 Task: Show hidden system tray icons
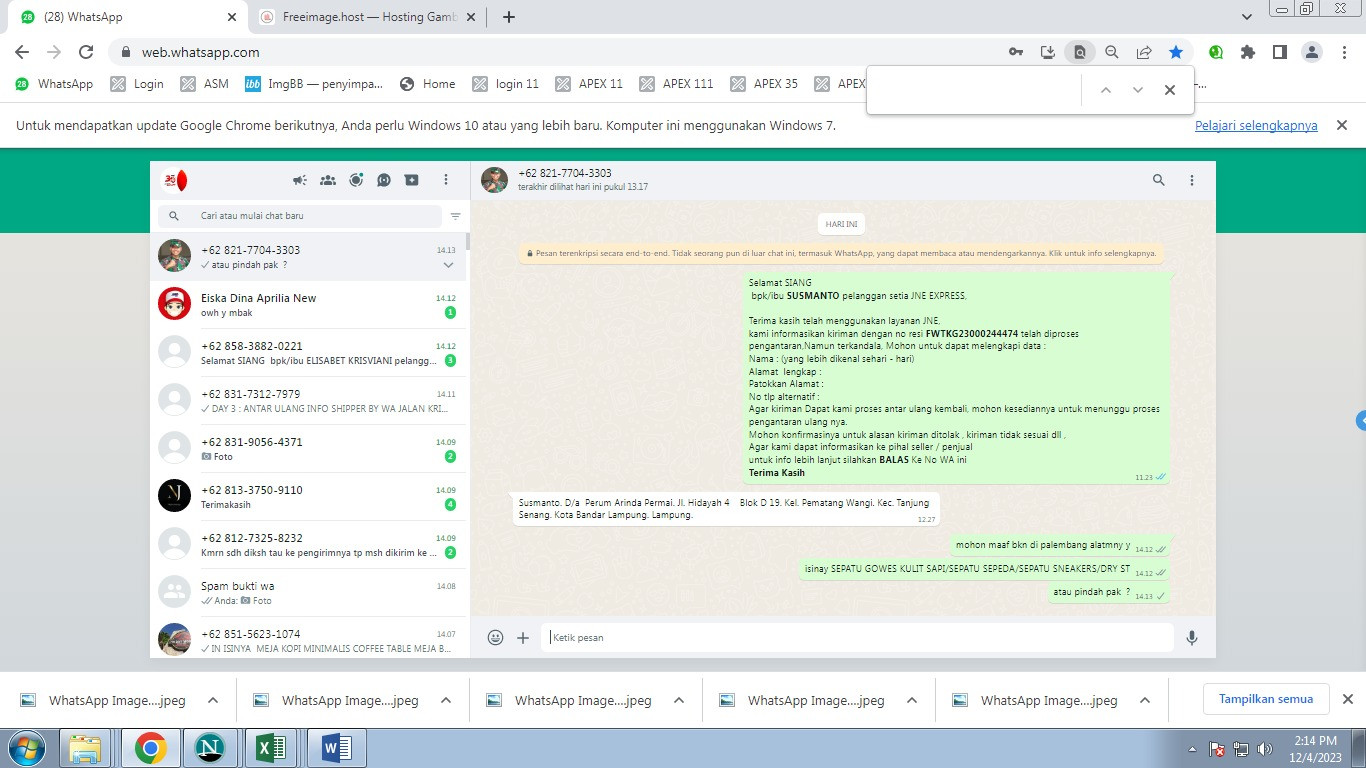click(1192, 749)
